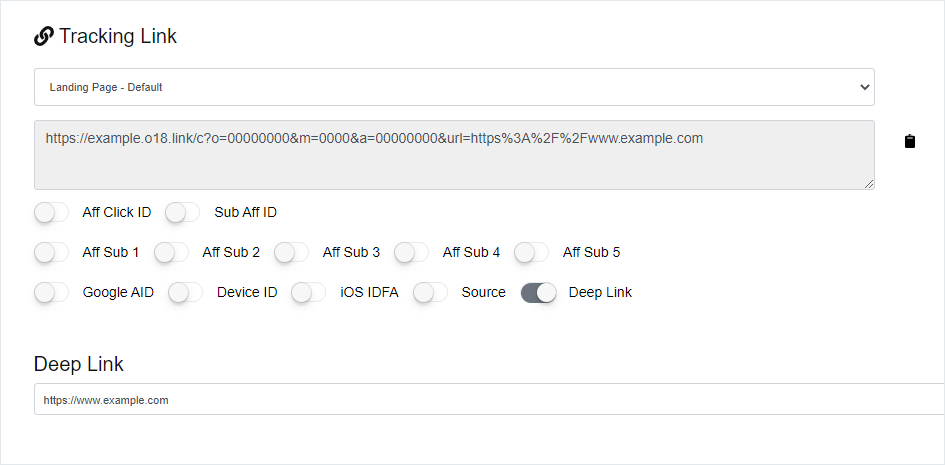This screenshot has height=465, width=945.
Task: Switch on Aff Sub 3
Action: tap(291, 252)
